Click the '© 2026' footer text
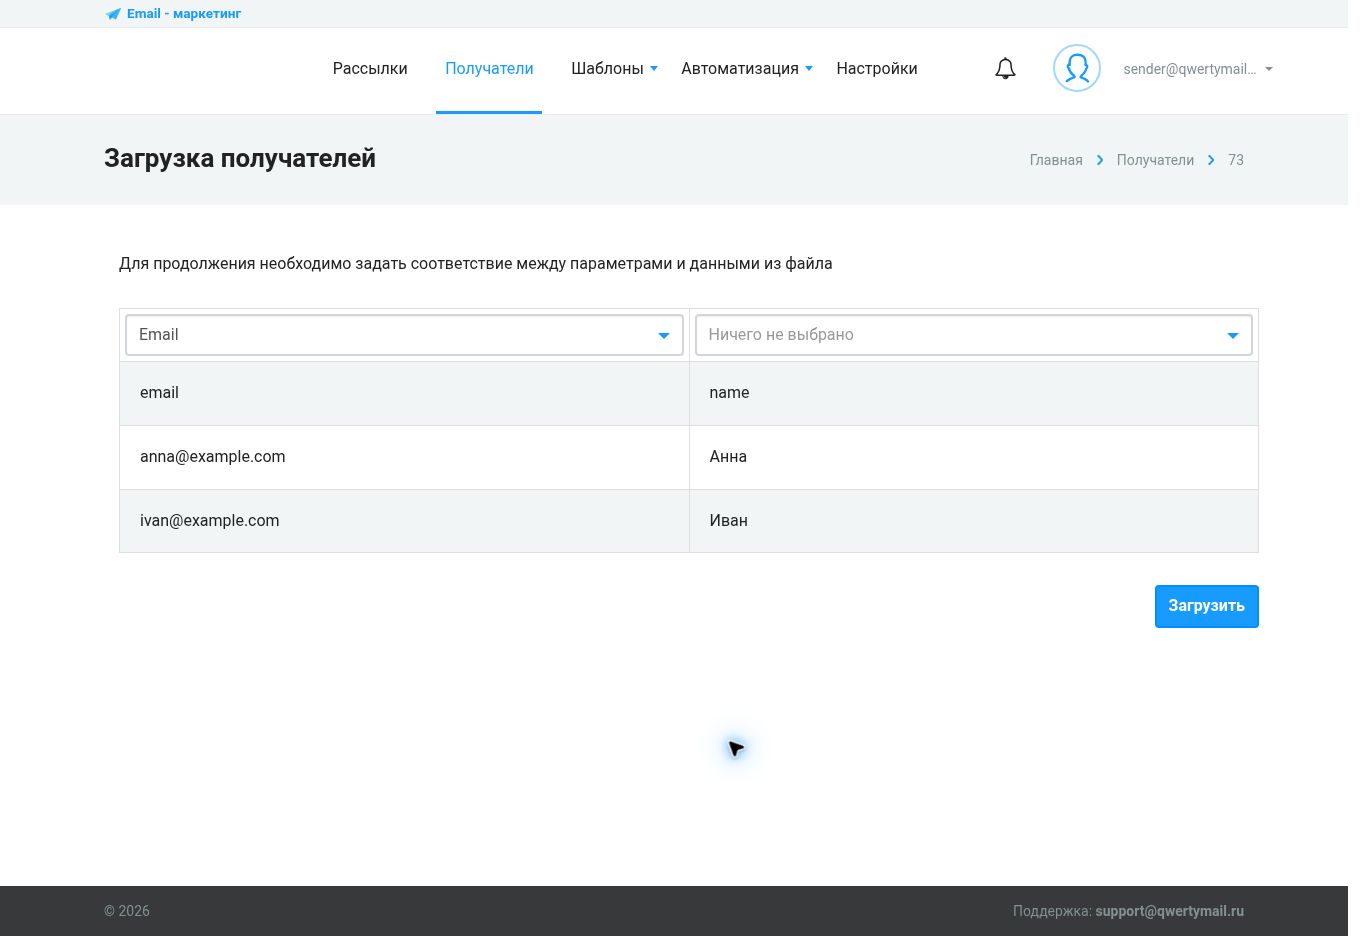1363x936 pixels. point(127,911)
